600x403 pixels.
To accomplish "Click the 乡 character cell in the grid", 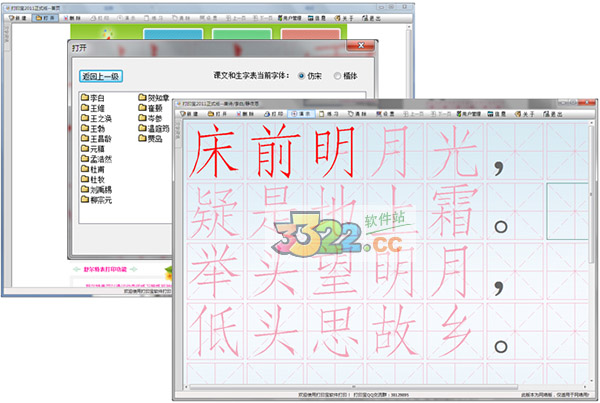I will pyautogui.click(x=455, y=331).
